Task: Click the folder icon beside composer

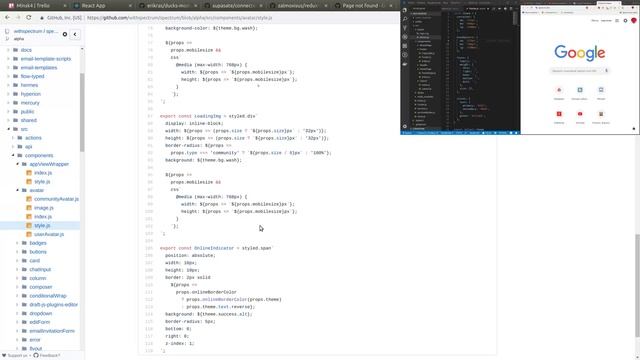Action: (24, 287)
